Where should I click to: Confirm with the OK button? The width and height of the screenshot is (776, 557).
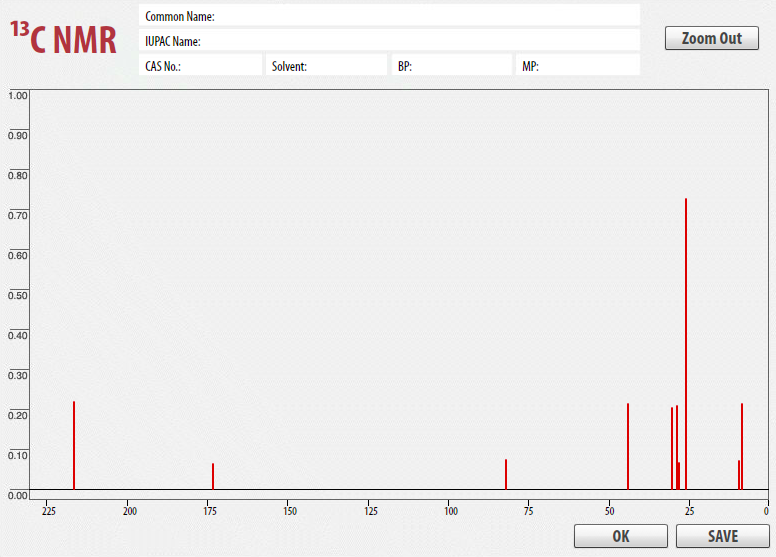click(x=621, y=536)
